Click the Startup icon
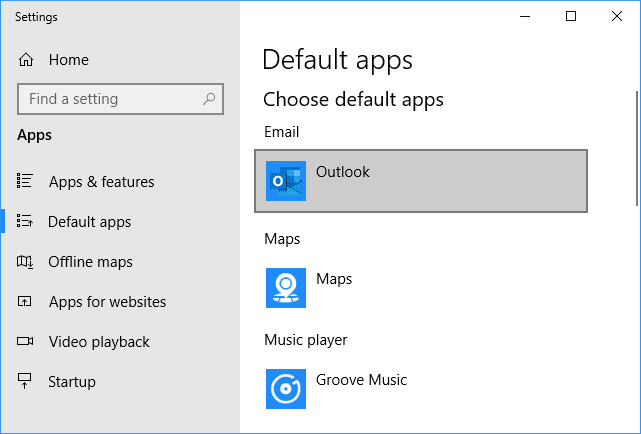 point(25,380)
